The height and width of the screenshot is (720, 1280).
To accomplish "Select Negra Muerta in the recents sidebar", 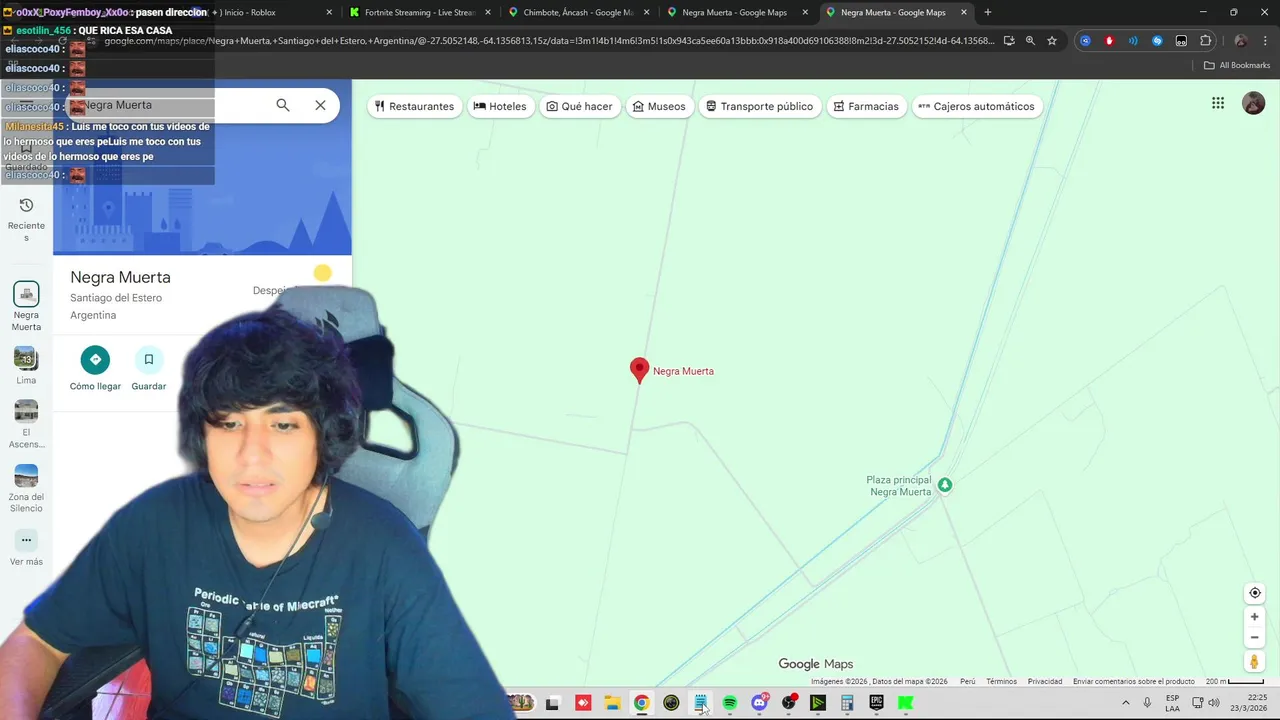I will pyautogui.click(x=26, y=306).
